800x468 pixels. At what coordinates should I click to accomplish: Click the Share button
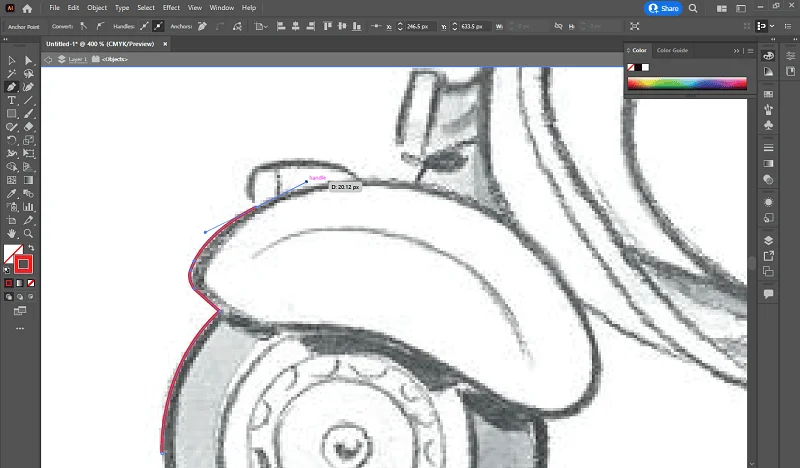tap(663, 8)
